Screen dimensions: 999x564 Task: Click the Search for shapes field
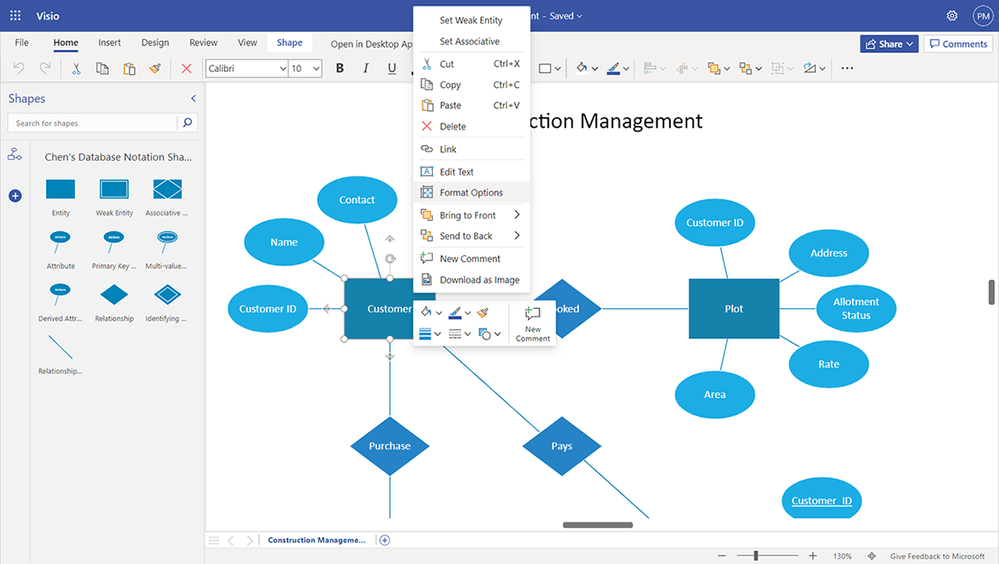click(92, 123)
